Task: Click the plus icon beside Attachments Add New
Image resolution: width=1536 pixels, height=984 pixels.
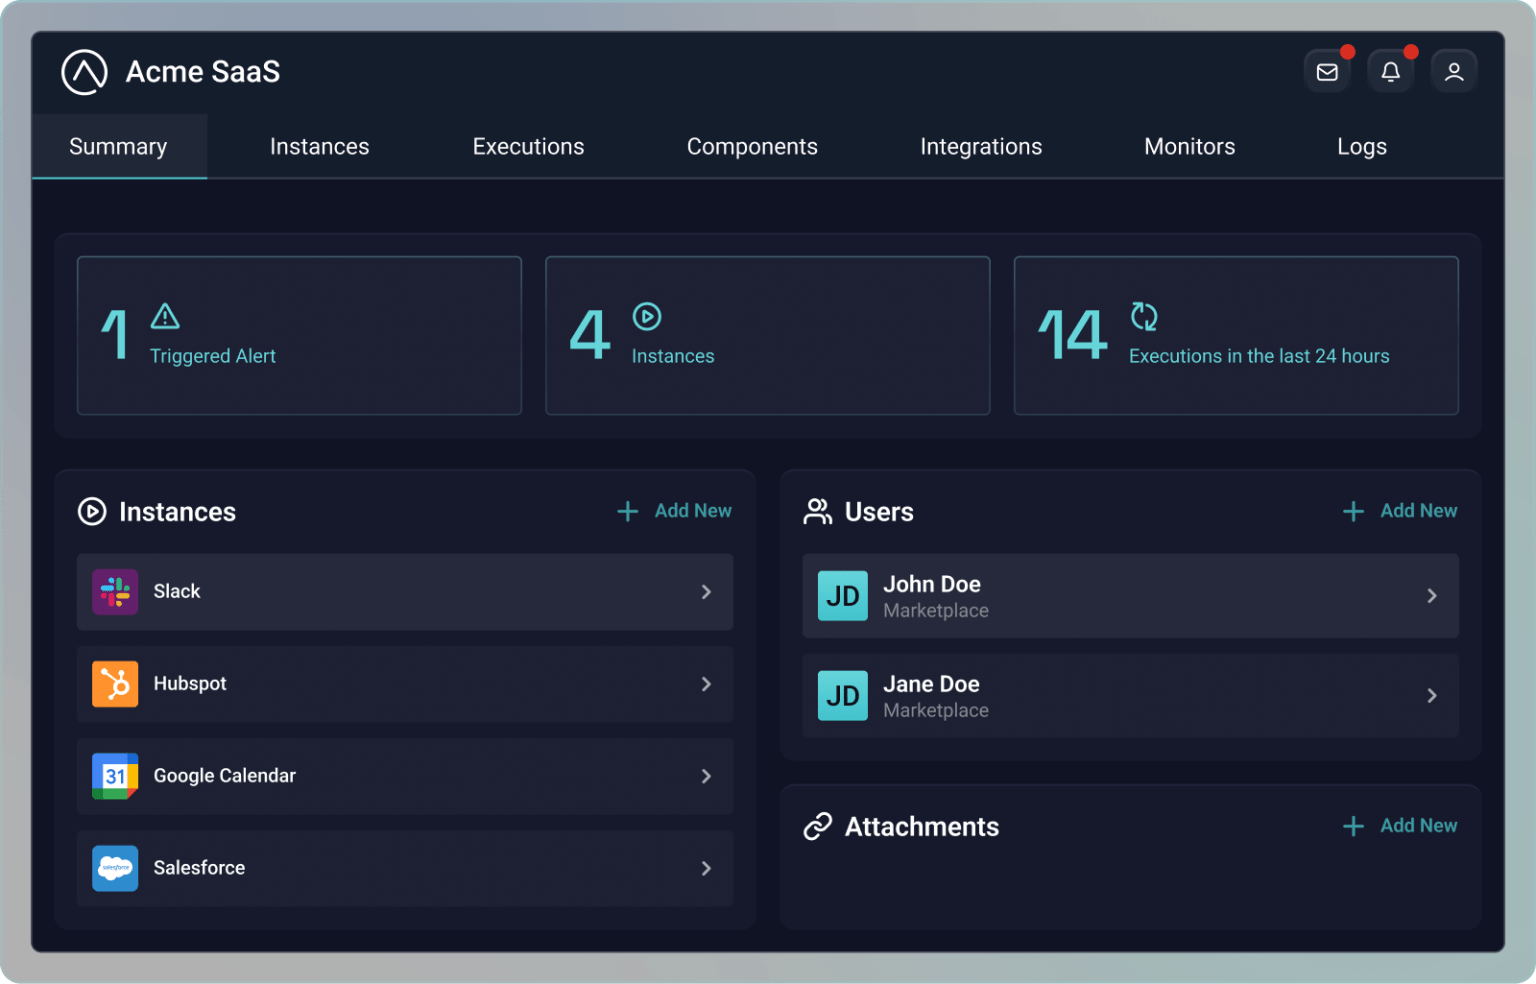Action: point(1353,826)
